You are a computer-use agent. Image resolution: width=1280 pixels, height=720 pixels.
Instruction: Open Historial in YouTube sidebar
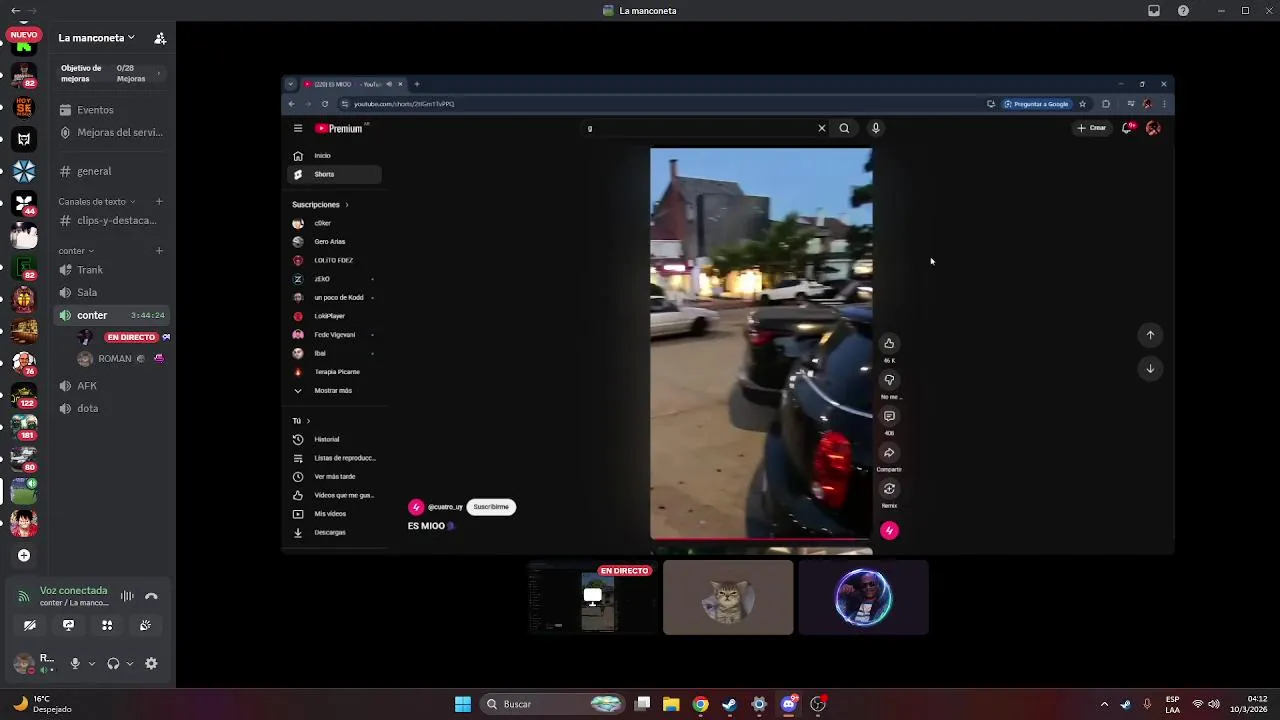[334, 439]
